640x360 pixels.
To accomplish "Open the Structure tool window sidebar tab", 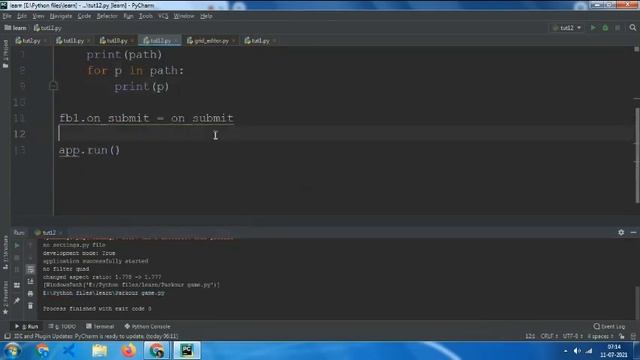I will coord(5,252).
